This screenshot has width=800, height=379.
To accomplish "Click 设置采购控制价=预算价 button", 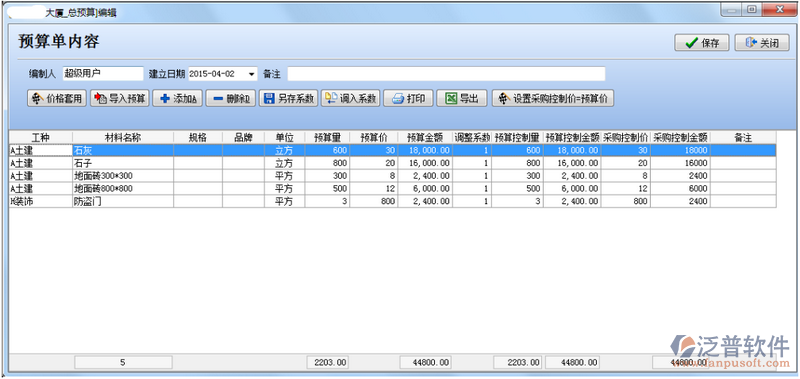I will tap(553, 98).
